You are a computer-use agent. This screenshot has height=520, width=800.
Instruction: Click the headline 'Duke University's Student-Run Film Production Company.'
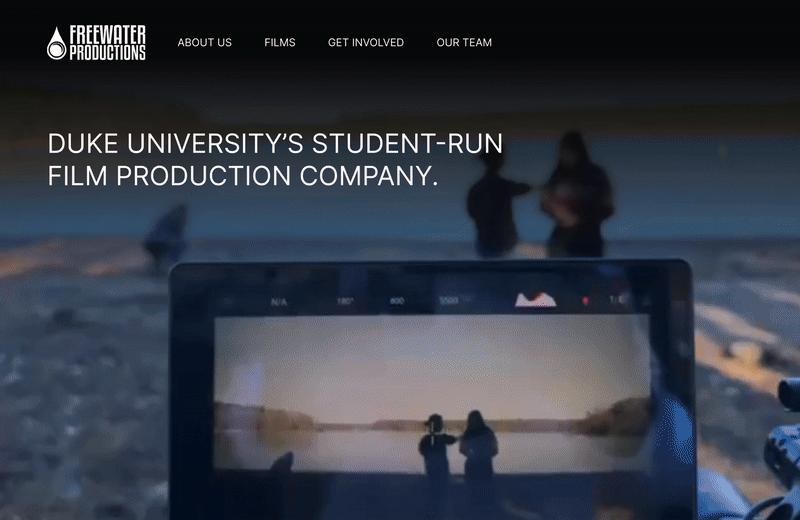coord(276,160)
